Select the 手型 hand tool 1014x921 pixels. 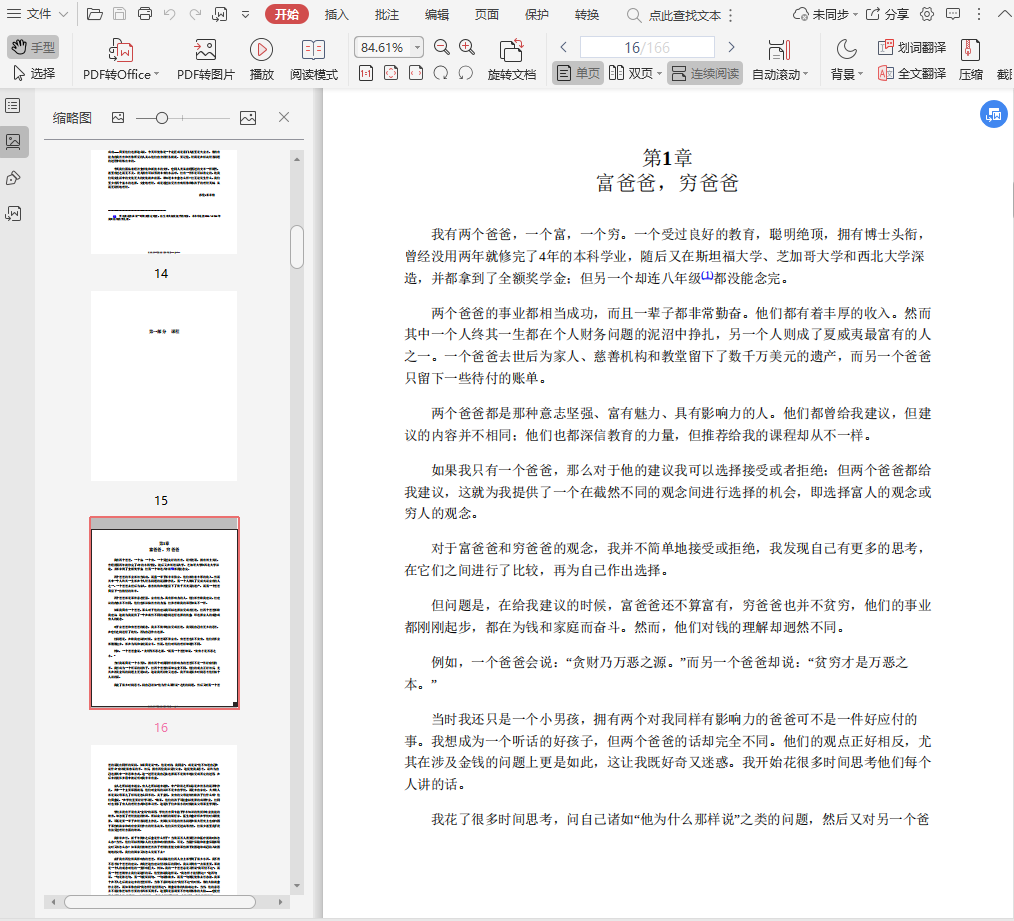pyautogui.click(x=33, y=47)
